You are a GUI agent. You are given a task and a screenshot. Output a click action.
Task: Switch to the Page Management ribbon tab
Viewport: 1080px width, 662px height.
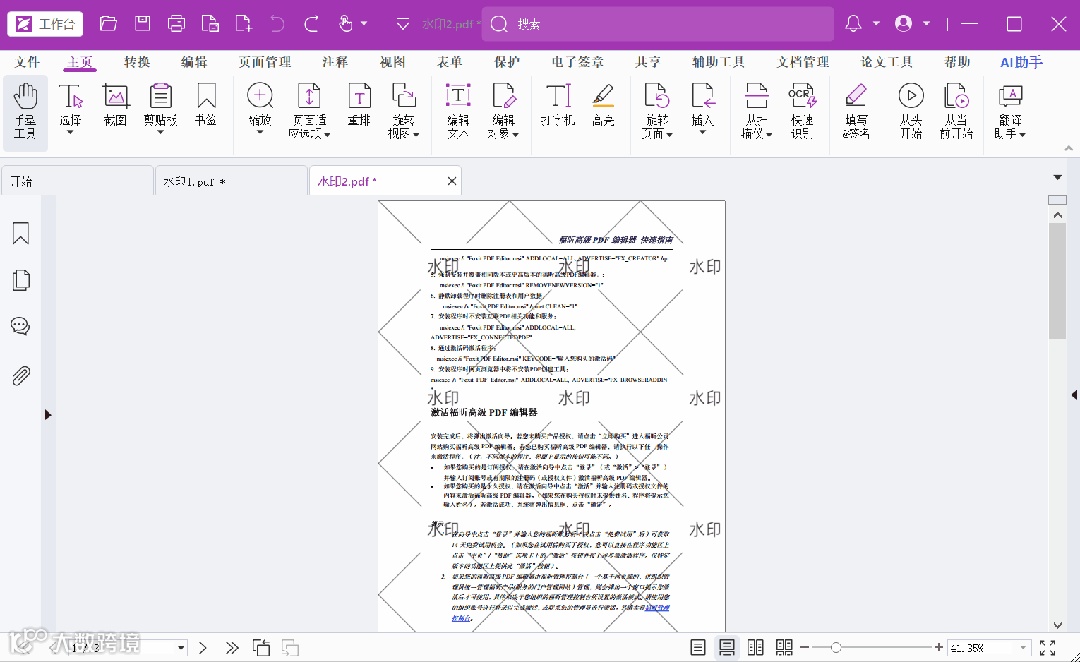(265, 62)
